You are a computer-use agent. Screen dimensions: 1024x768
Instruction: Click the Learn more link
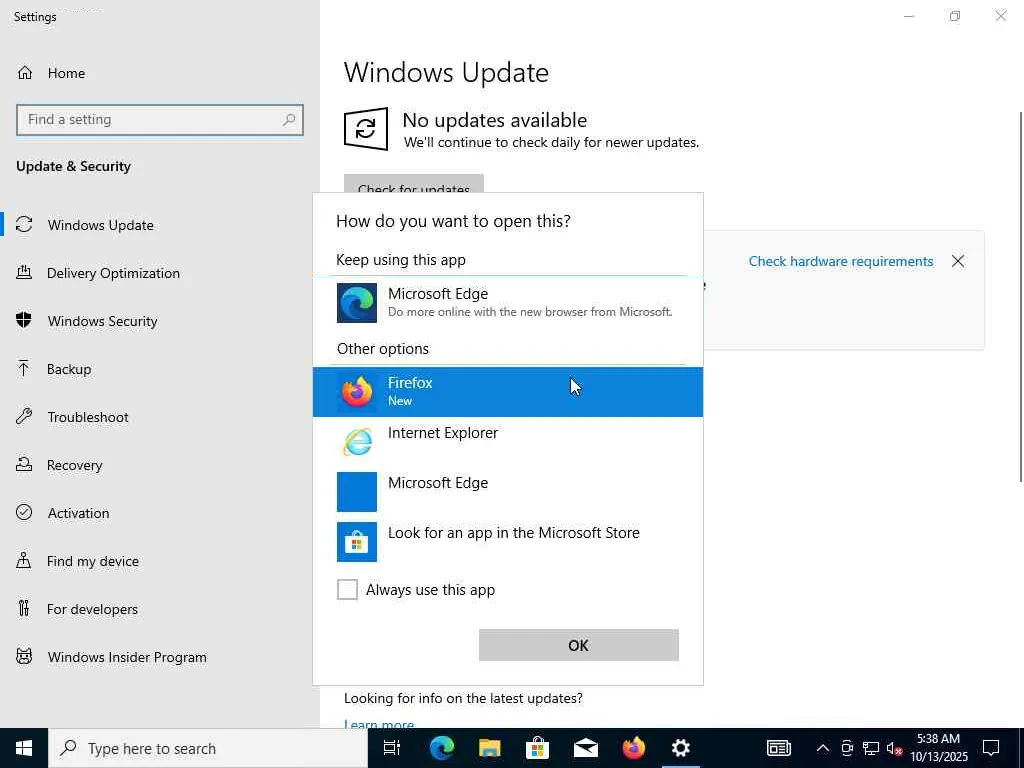coord(379,724)
